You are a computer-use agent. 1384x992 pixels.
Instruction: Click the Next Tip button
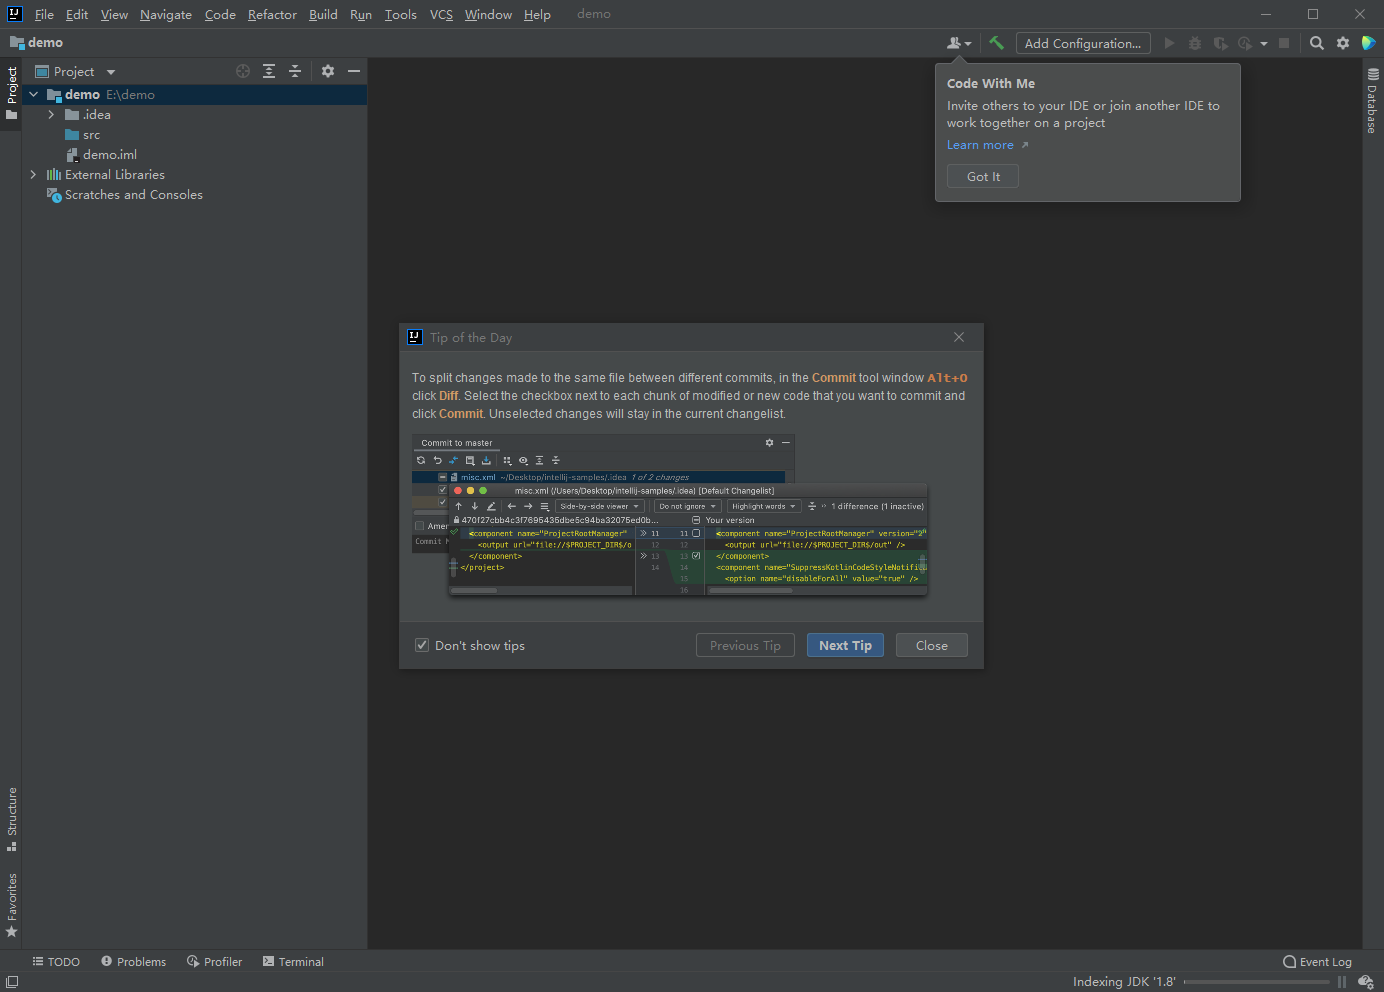(x=845, y=645)
